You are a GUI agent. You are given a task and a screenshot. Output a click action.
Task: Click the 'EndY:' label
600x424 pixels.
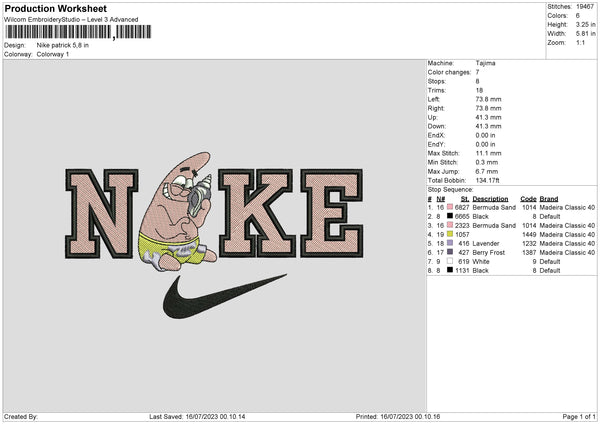point(436,144)
